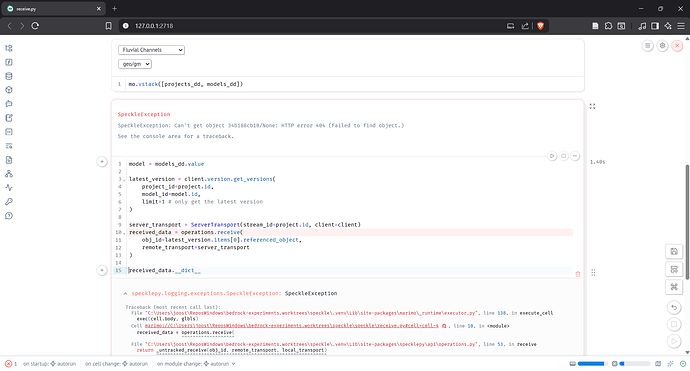The image size is (690, 371).
Task: Click the red shutdown kernel button
Action: coord(677,46)
